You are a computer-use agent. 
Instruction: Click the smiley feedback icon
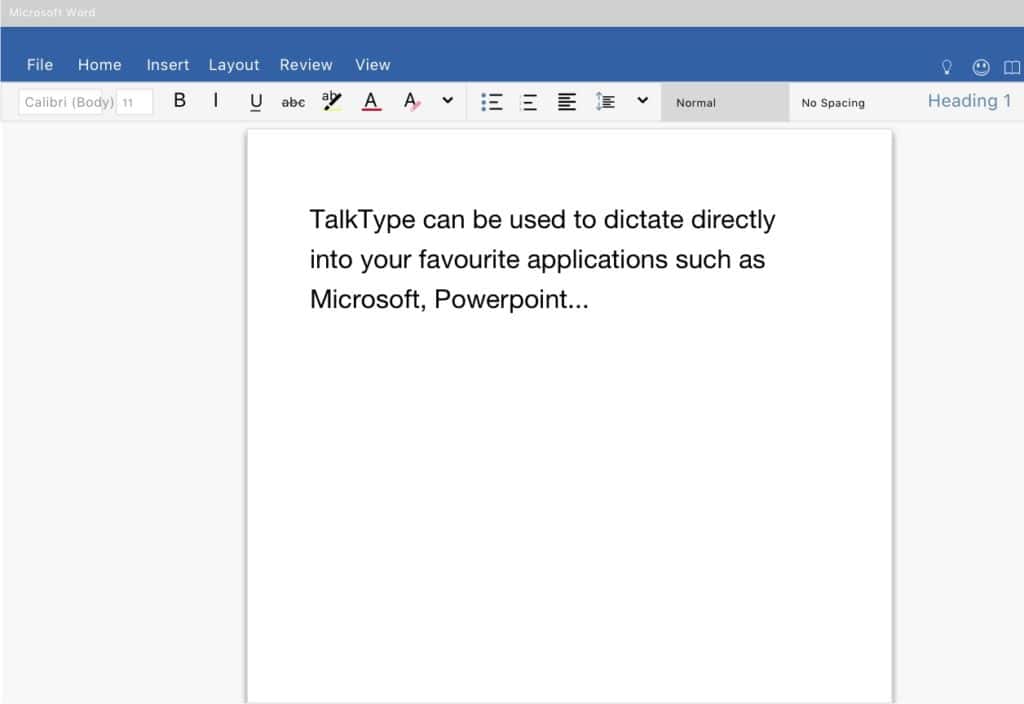pyautogui.click(x=981, y=67)
